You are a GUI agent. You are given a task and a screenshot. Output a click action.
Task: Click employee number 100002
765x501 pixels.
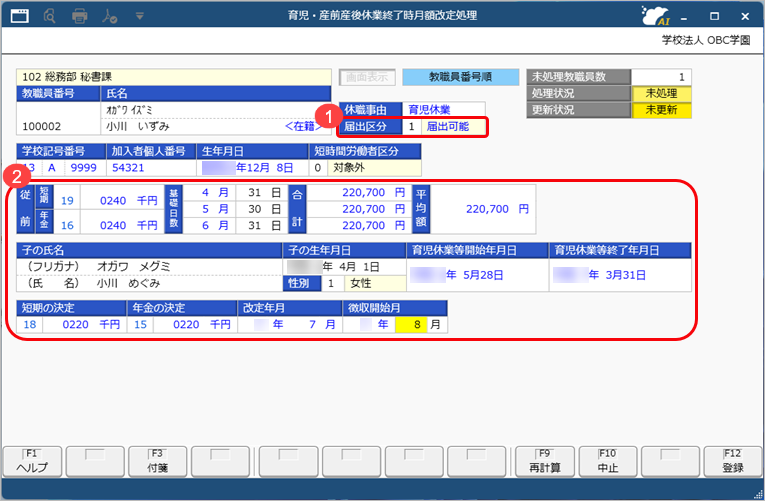[42, 127]
